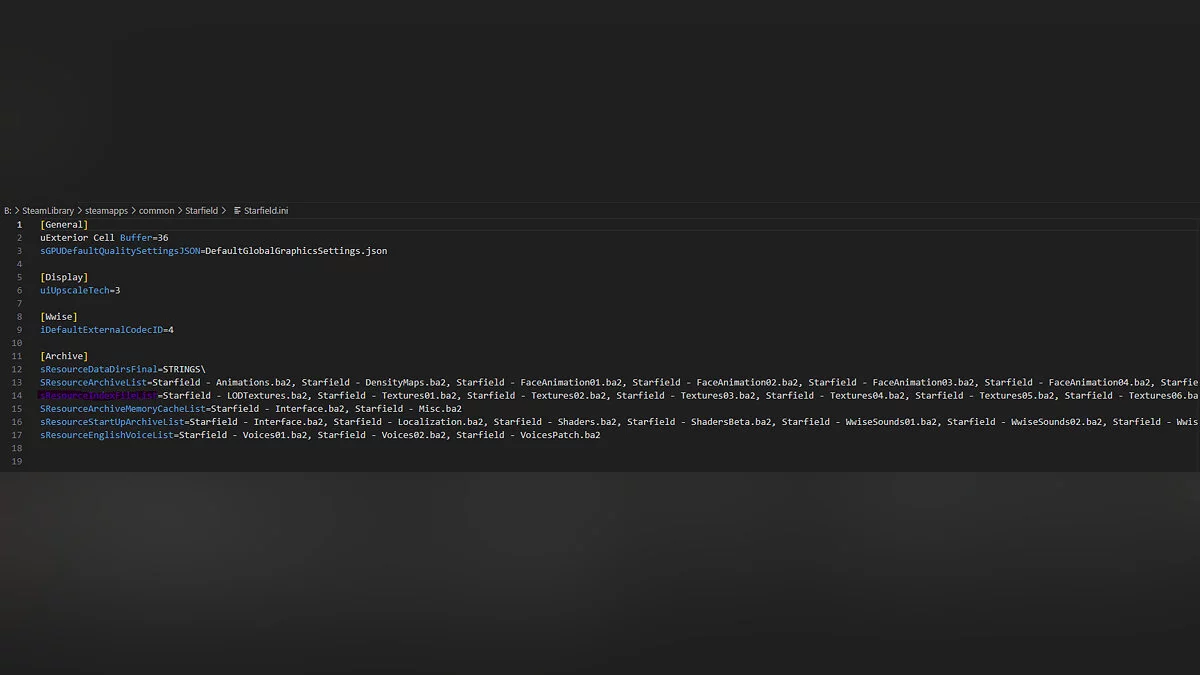Click Starfield - DensityMaps.ba2 entry

[374, 382]
